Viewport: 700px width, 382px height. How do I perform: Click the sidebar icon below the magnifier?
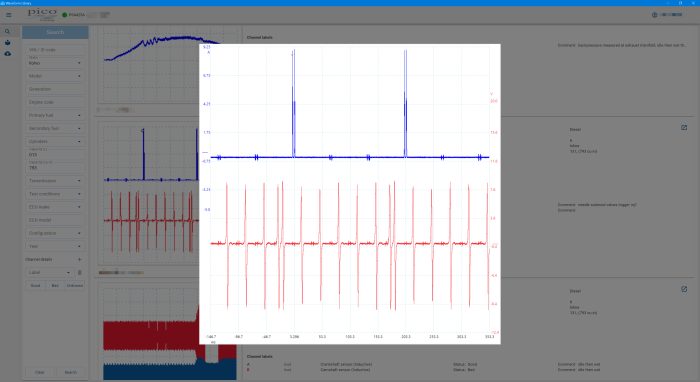click(8, 43)
